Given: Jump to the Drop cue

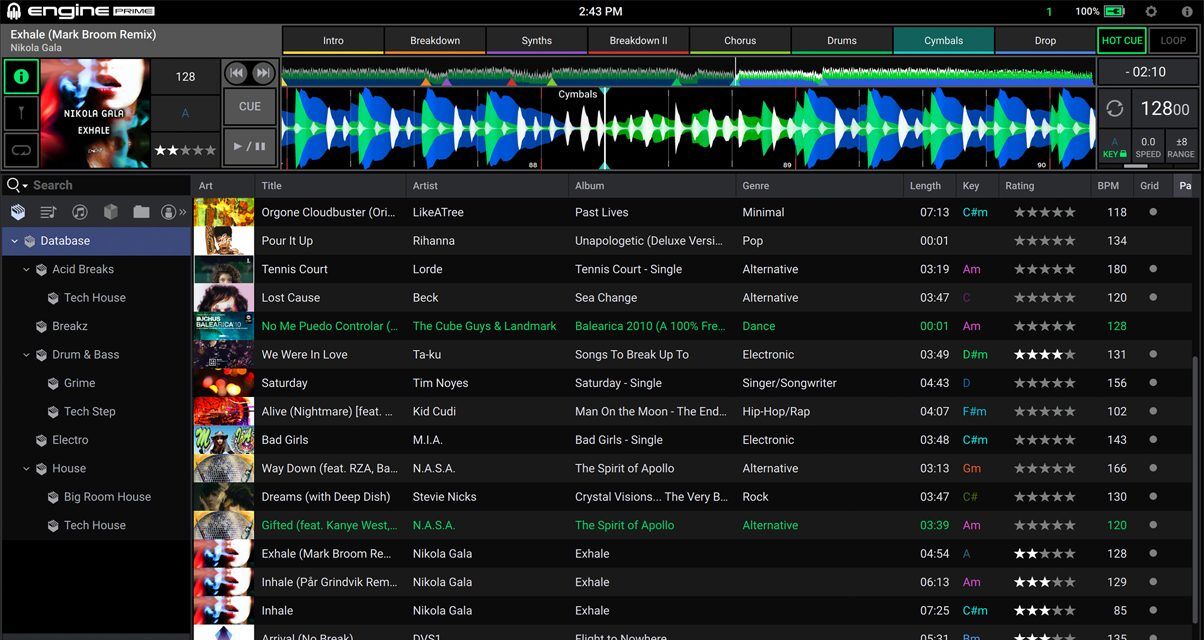Looking at the screenshot, I should pos(1045,40).
